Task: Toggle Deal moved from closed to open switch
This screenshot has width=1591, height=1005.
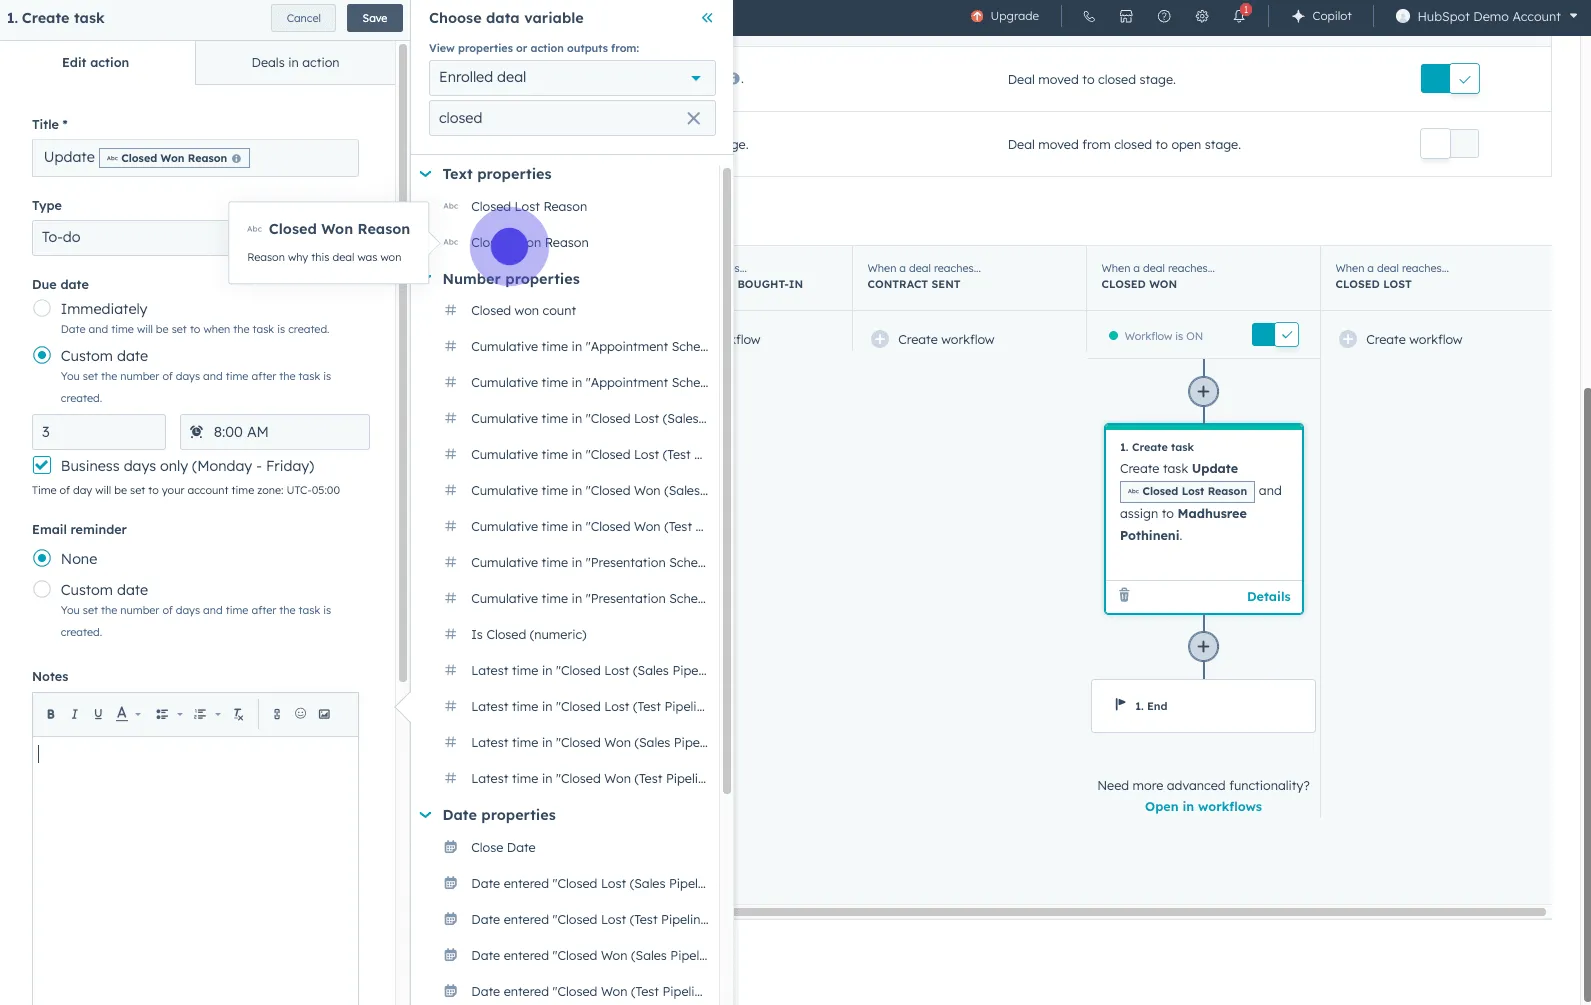Action: [1450, 144]
